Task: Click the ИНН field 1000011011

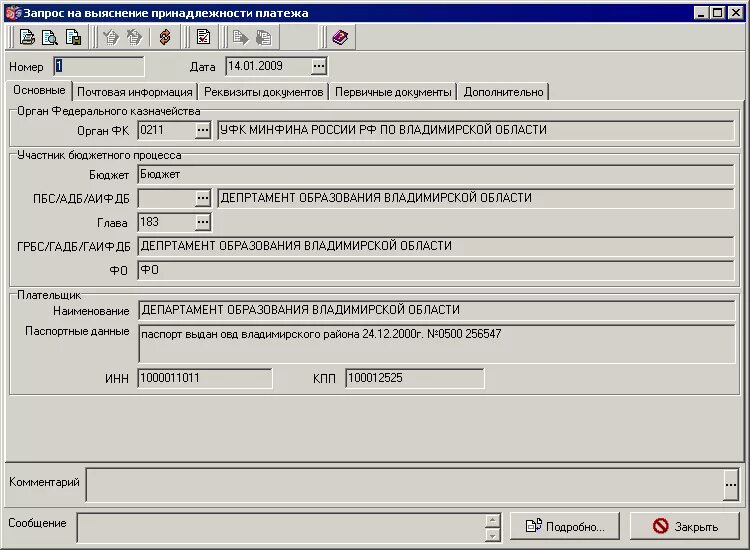Action: pyautogui.click(x=205, y=378)
